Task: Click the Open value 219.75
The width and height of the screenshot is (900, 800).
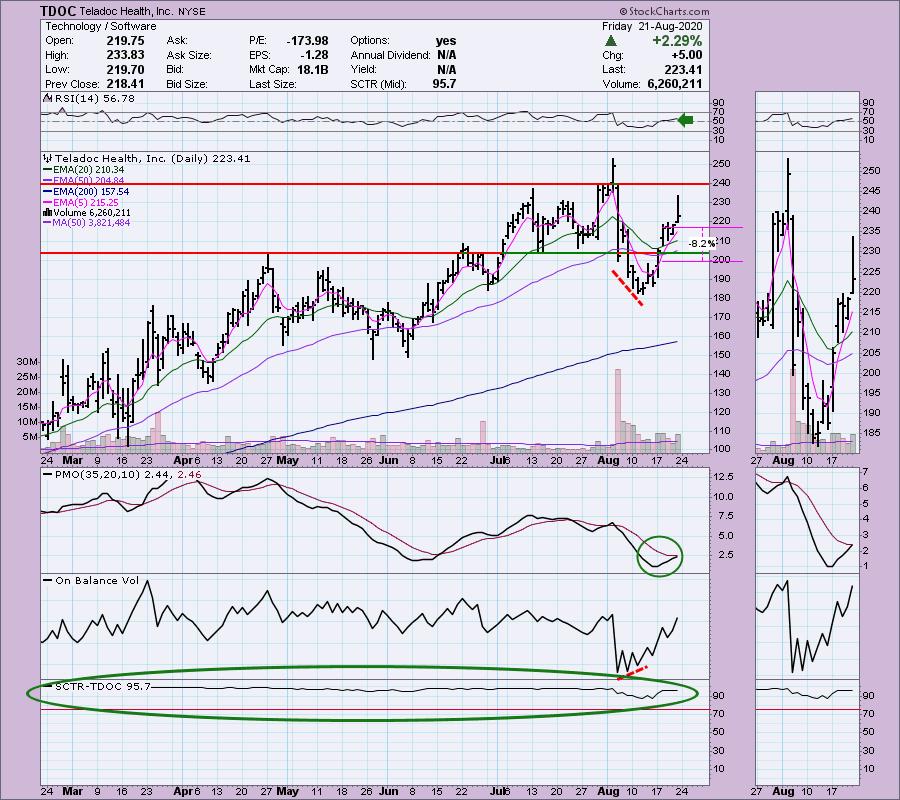Action: pos(125,41)
